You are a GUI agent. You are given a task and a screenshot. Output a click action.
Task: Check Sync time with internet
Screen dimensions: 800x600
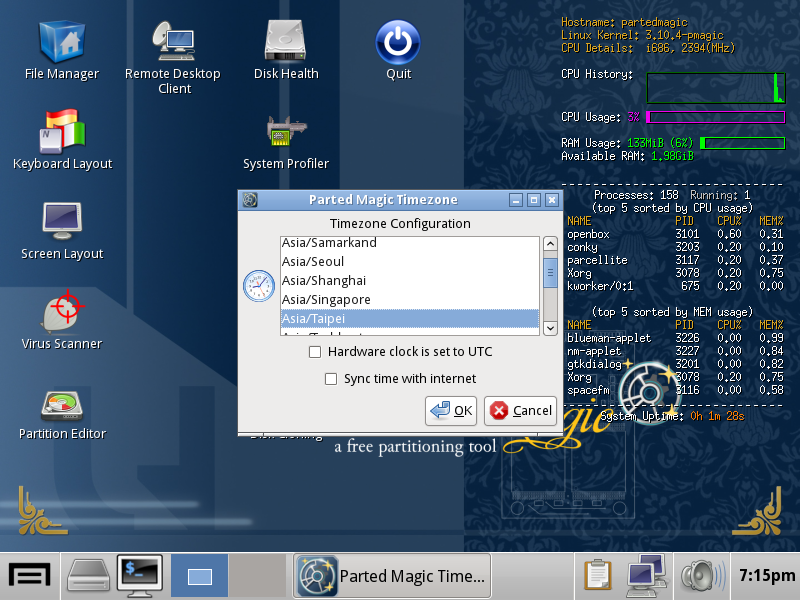pyautogui.click(x=331, y=379)
